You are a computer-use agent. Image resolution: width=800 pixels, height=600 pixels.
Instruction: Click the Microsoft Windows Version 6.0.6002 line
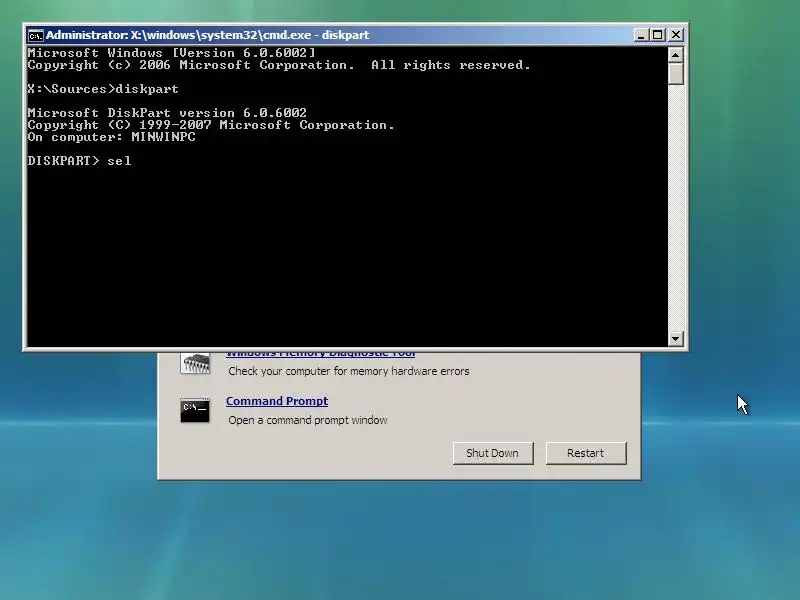click(171, 53)
